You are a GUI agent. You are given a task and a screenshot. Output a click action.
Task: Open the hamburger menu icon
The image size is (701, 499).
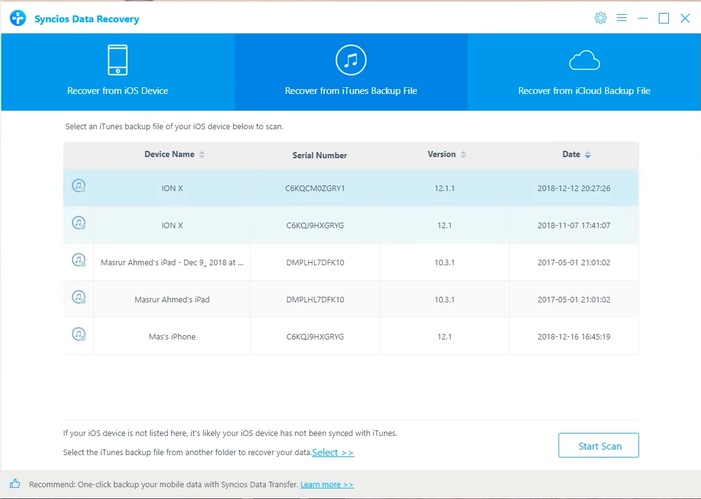coord(621,18)
